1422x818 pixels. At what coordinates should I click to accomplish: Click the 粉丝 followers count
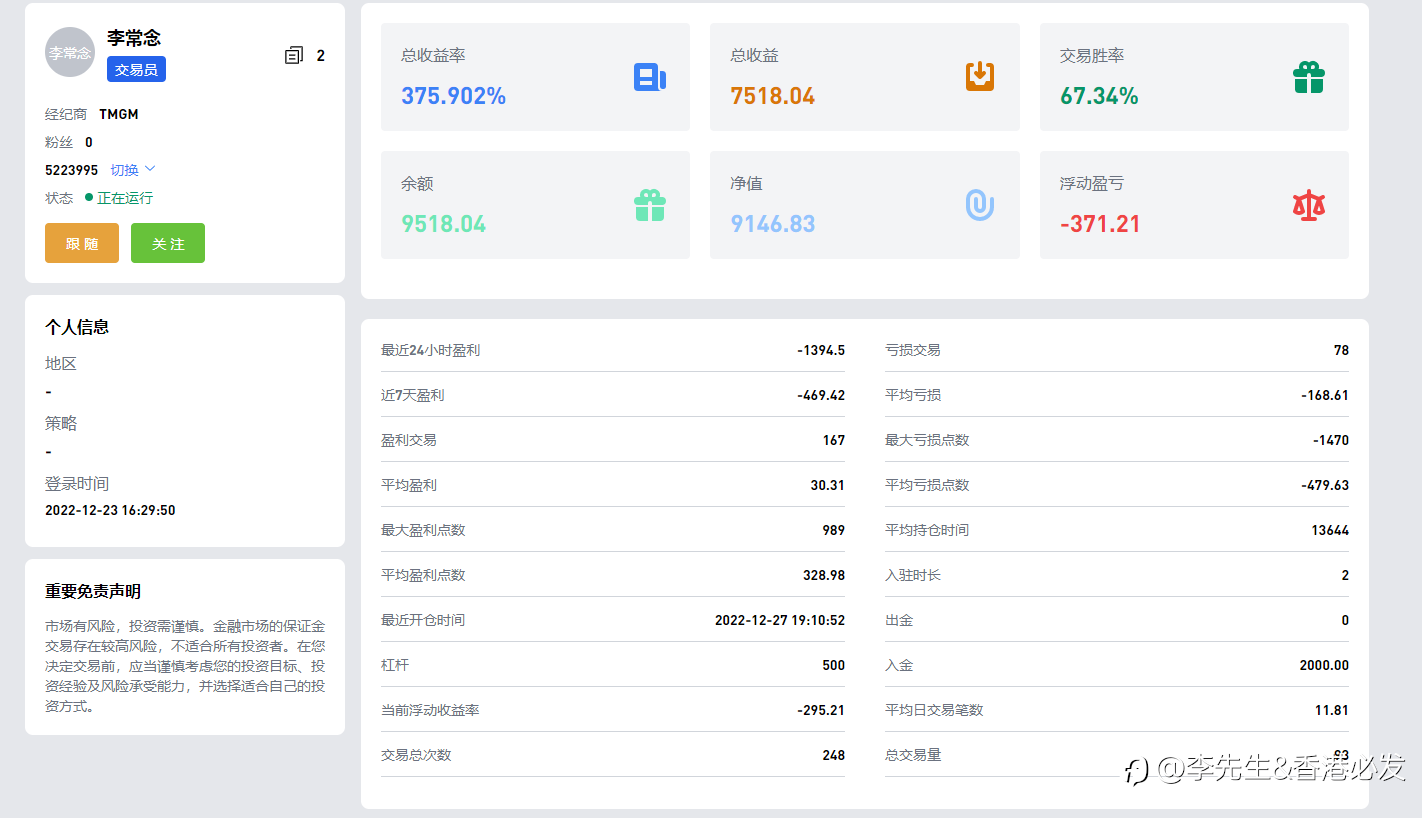point(89,142)
